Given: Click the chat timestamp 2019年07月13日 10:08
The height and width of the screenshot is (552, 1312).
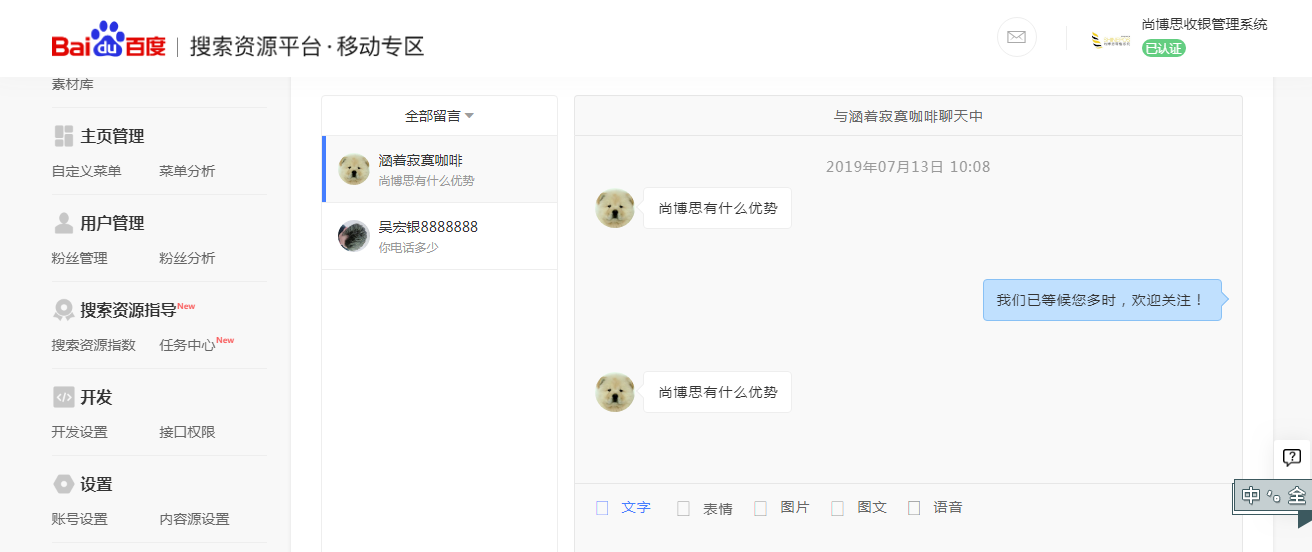Looking at the screenshot, I should click(x=908, y=167).
